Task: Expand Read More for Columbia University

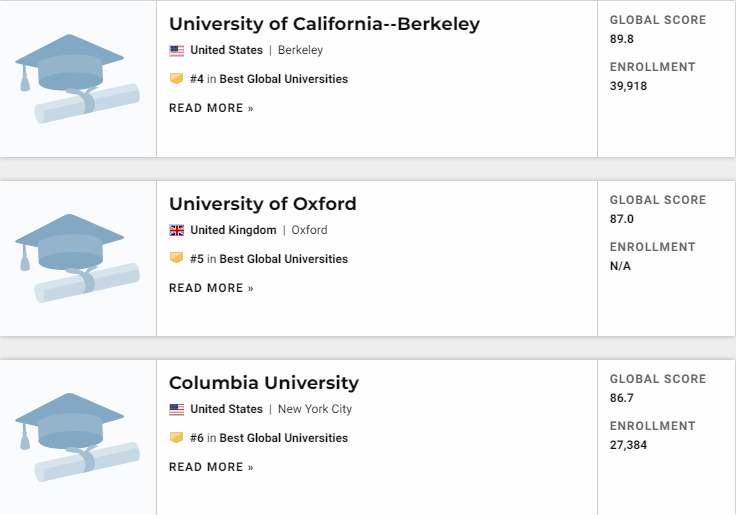Action: [211, 467]
